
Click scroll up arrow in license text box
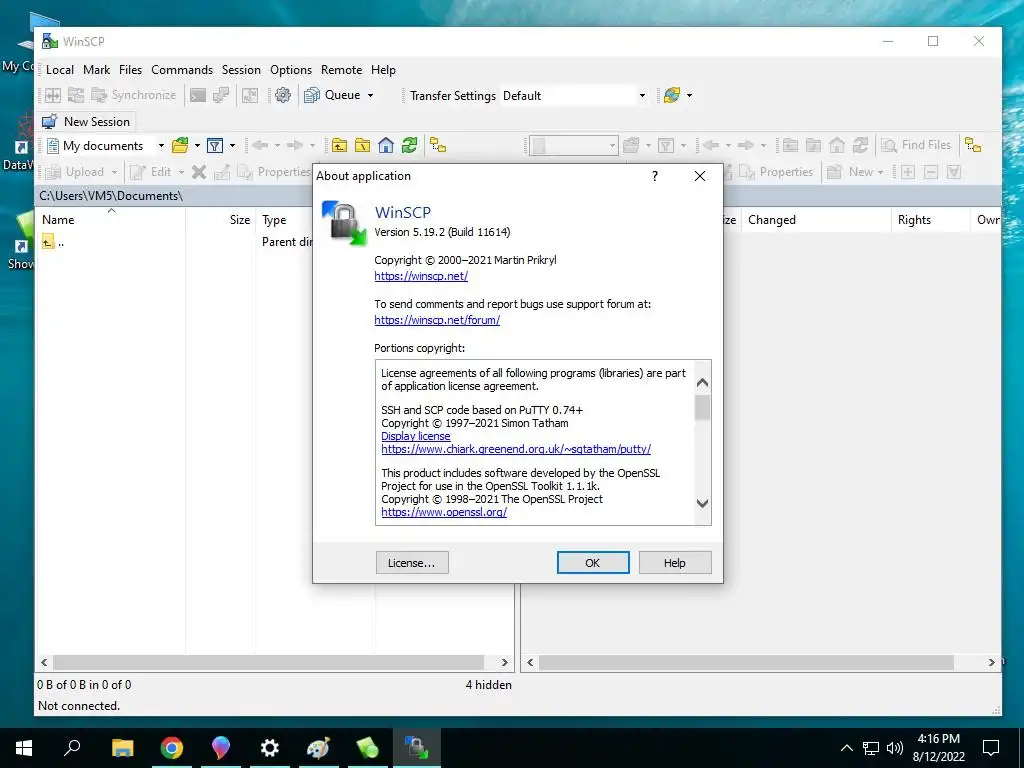click(x=702, y=383)
